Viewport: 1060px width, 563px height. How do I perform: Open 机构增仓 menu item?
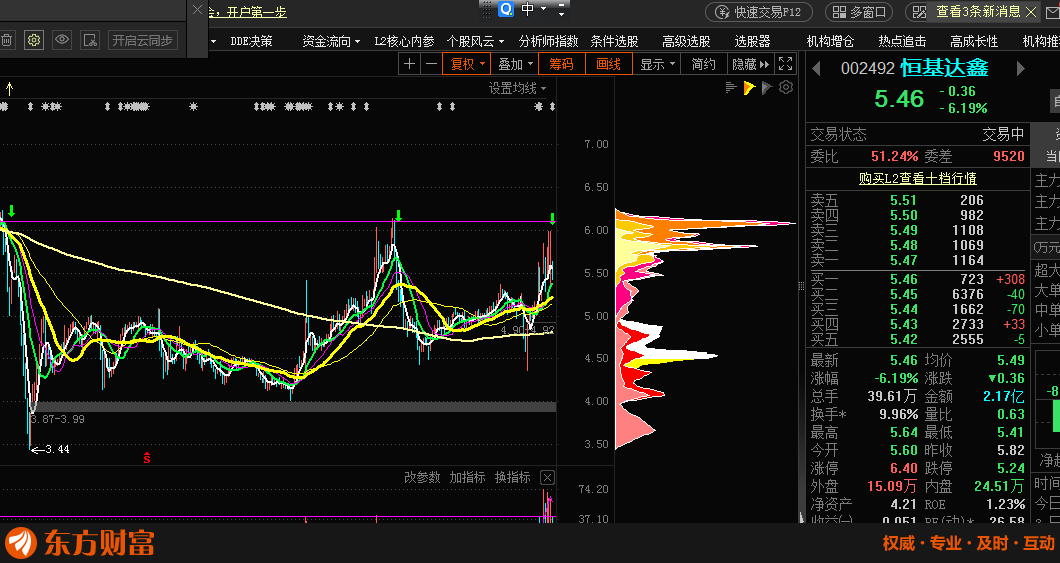(830, 41)
